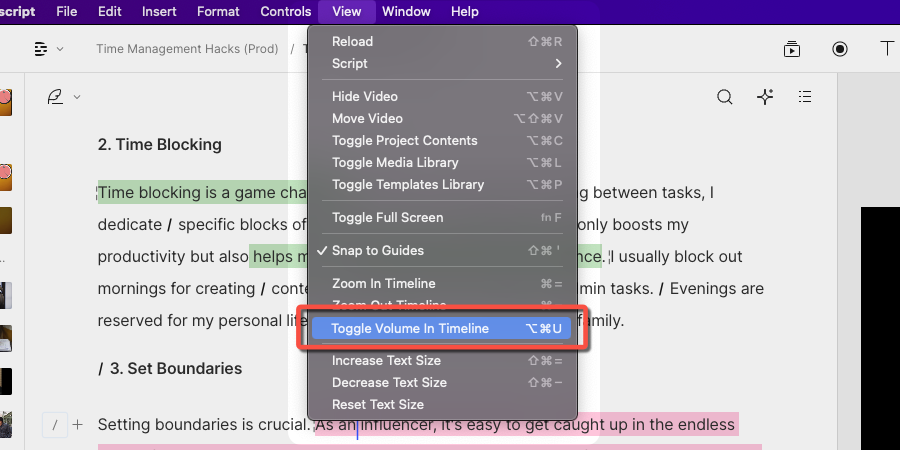
Task: Select Zoom In Timeline
Action: [442, 284]
